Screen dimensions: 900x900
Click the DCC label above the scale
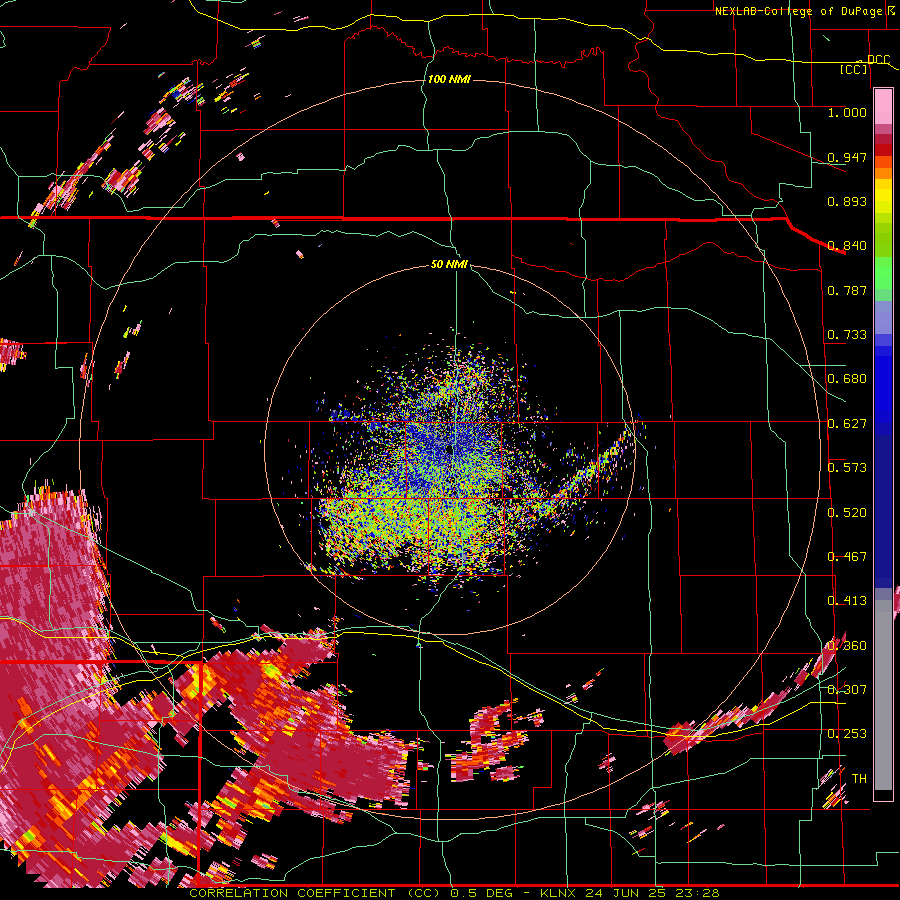(x=878, y=60)
